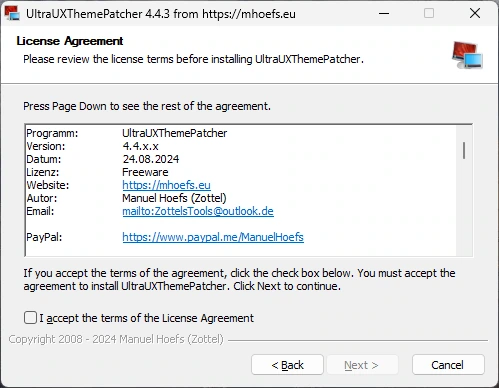Click the 'Programm:' label
Image resolution: width=499 pixels, height=388 pixels.
pos(52,133)
